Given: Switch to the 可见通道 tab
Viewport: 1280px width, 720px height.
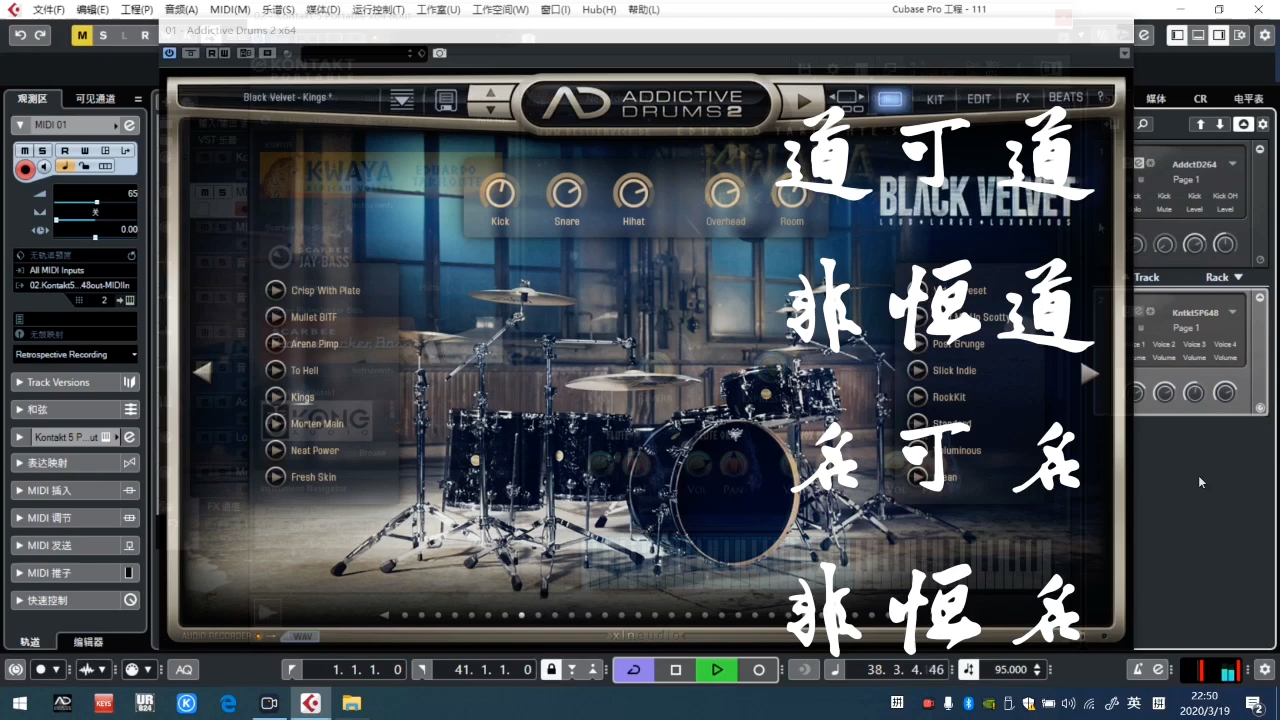Looking at the screenshot, I should (96, 99).
